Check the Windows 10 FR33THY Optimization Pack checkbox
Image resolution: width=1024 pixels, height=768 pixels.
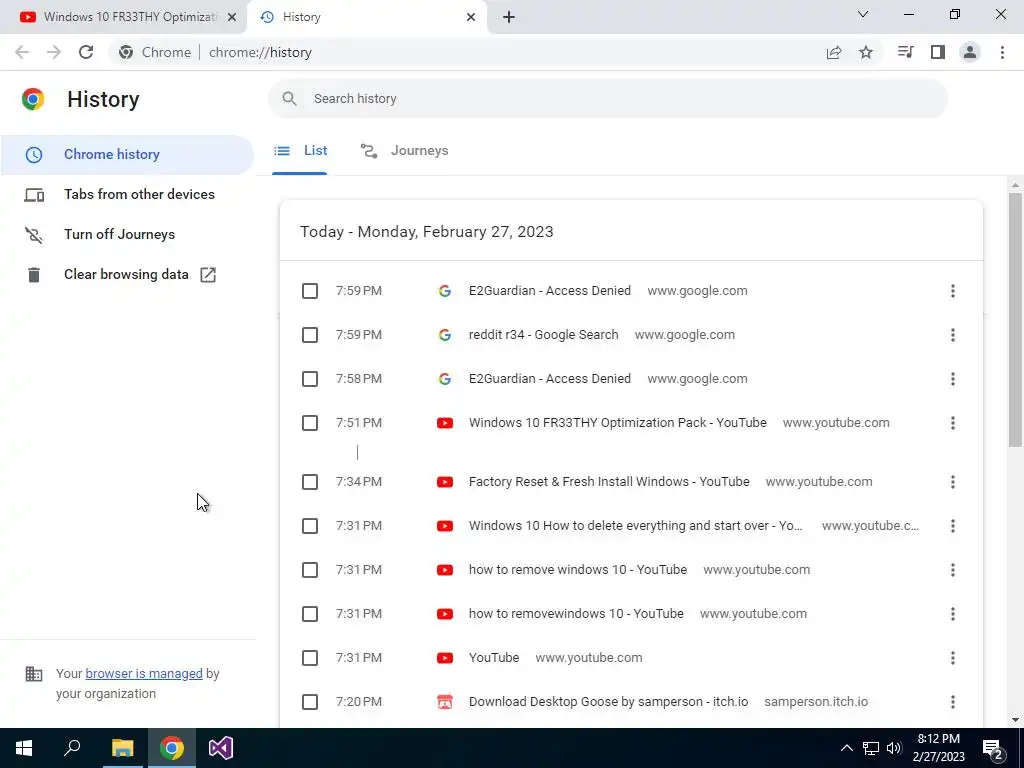click(310, 423)
